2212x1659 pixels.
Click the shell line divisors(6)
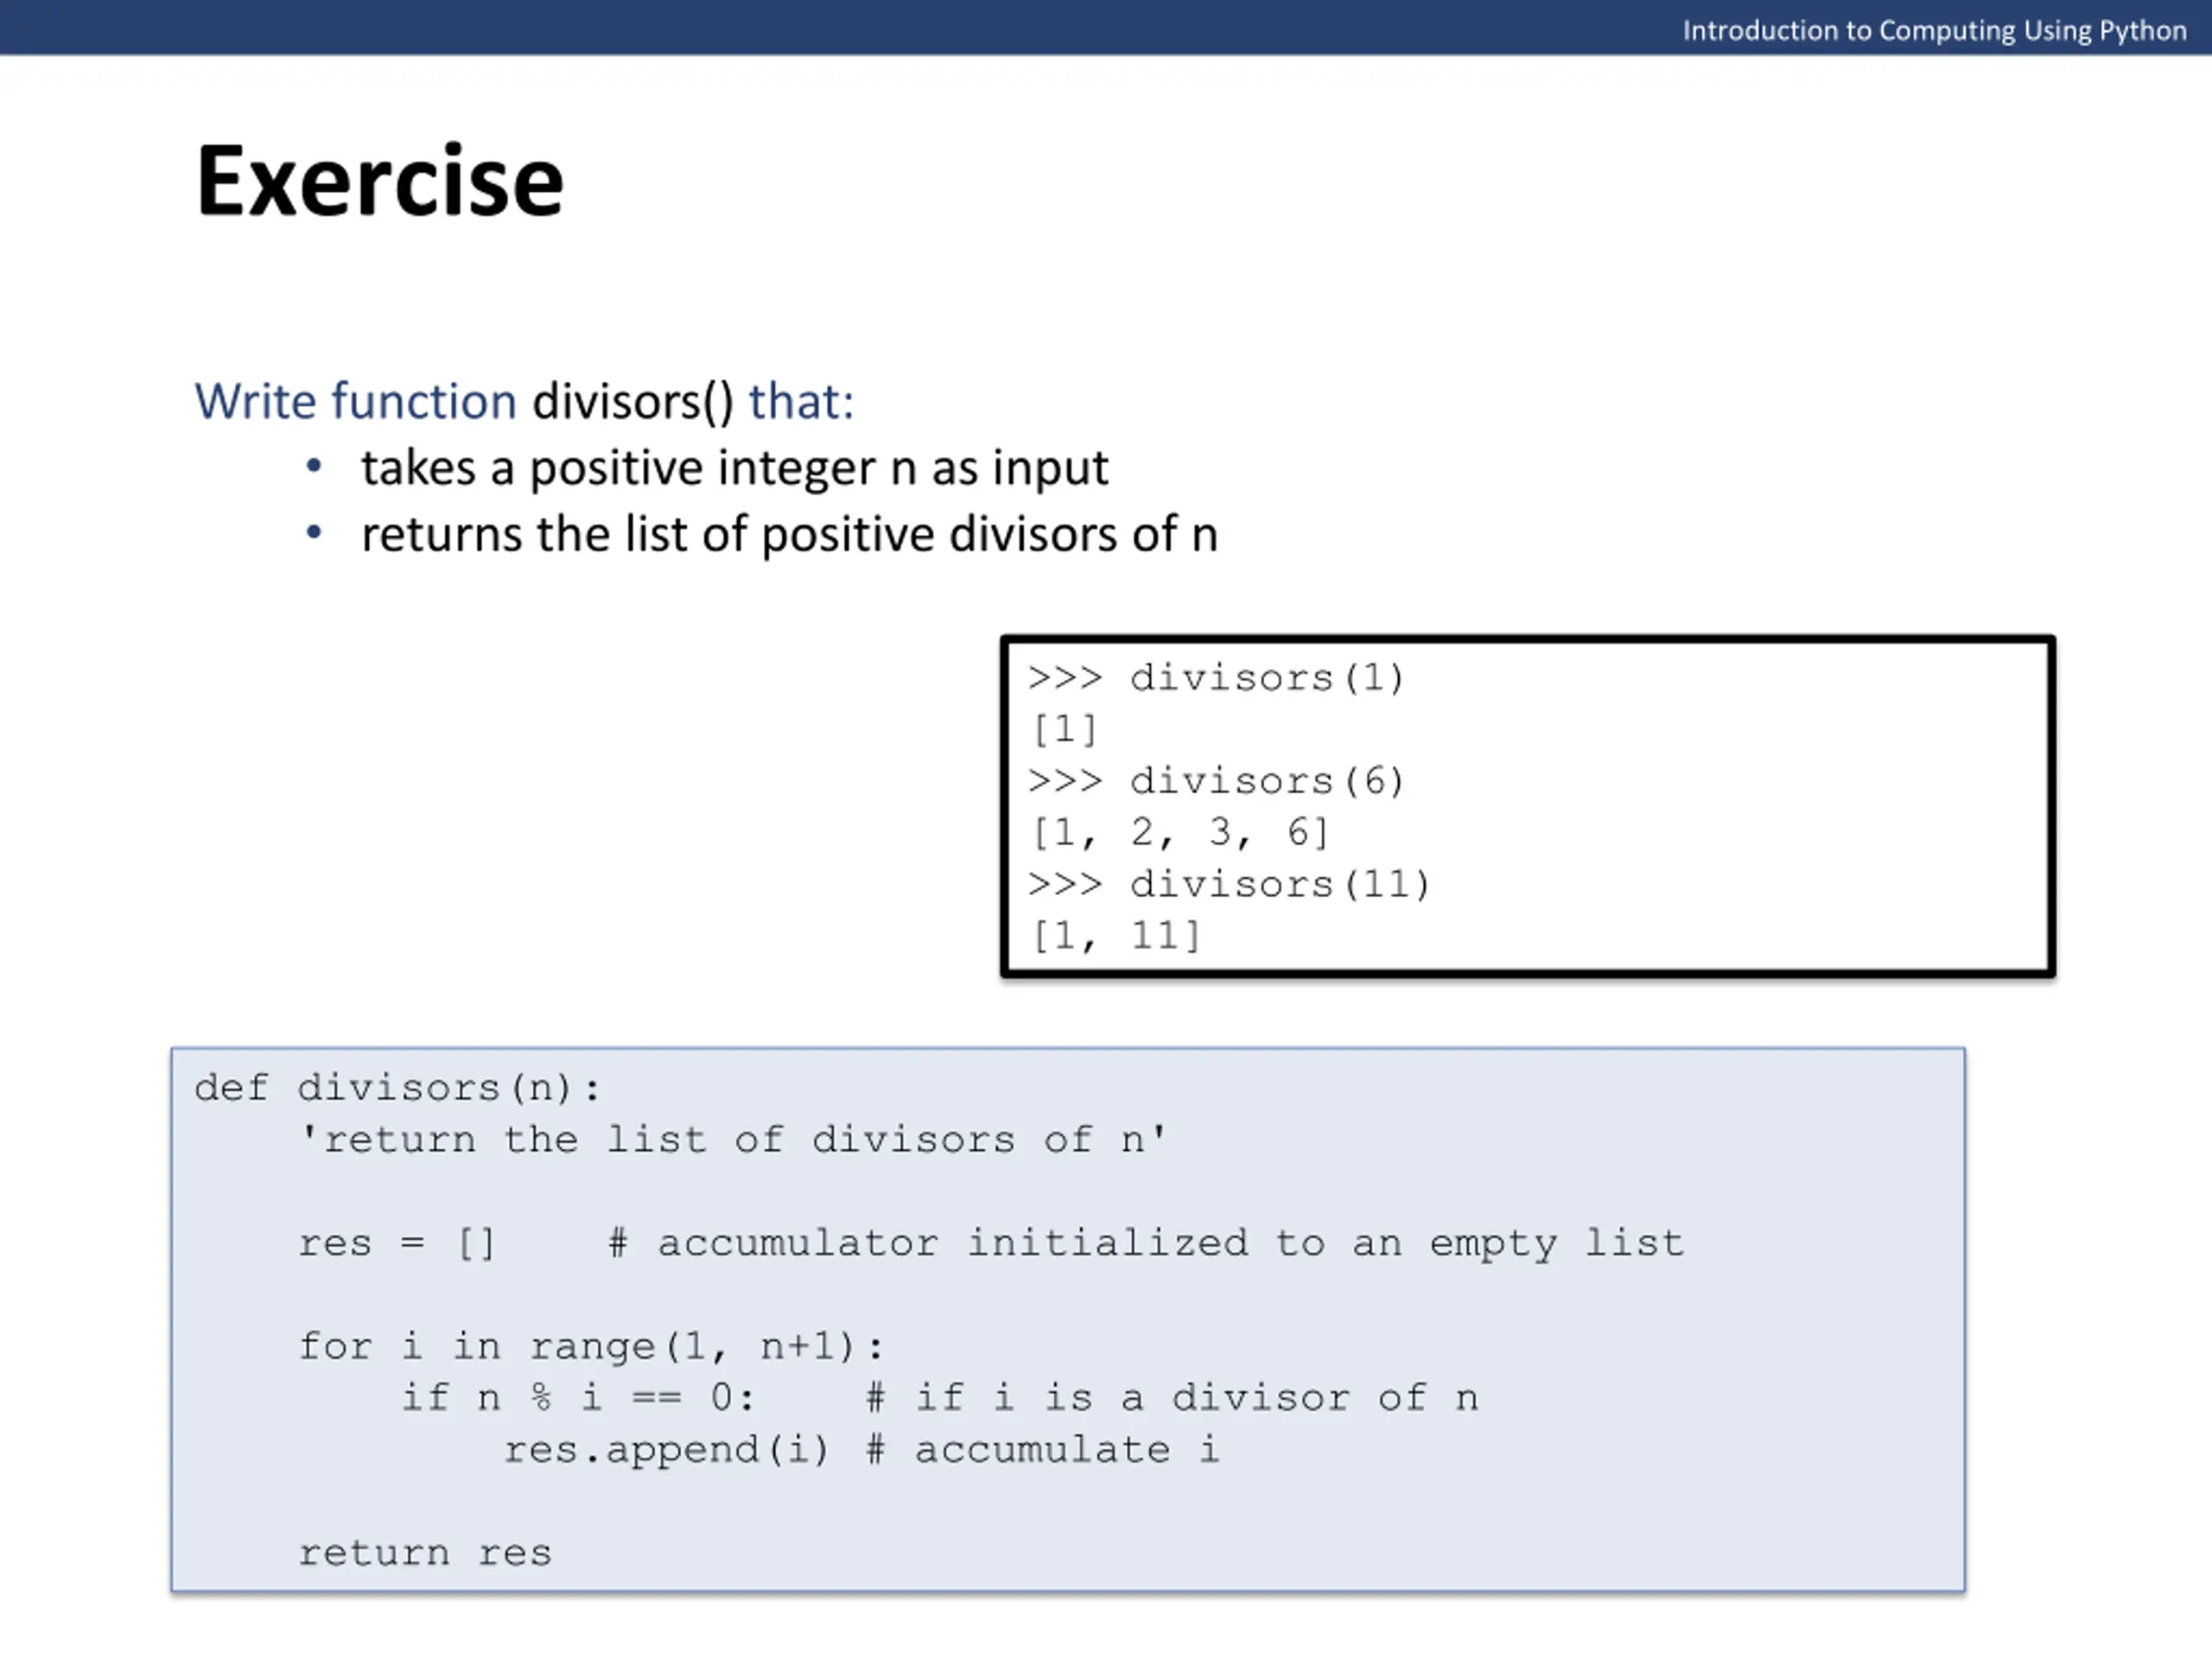point(1216,781)
